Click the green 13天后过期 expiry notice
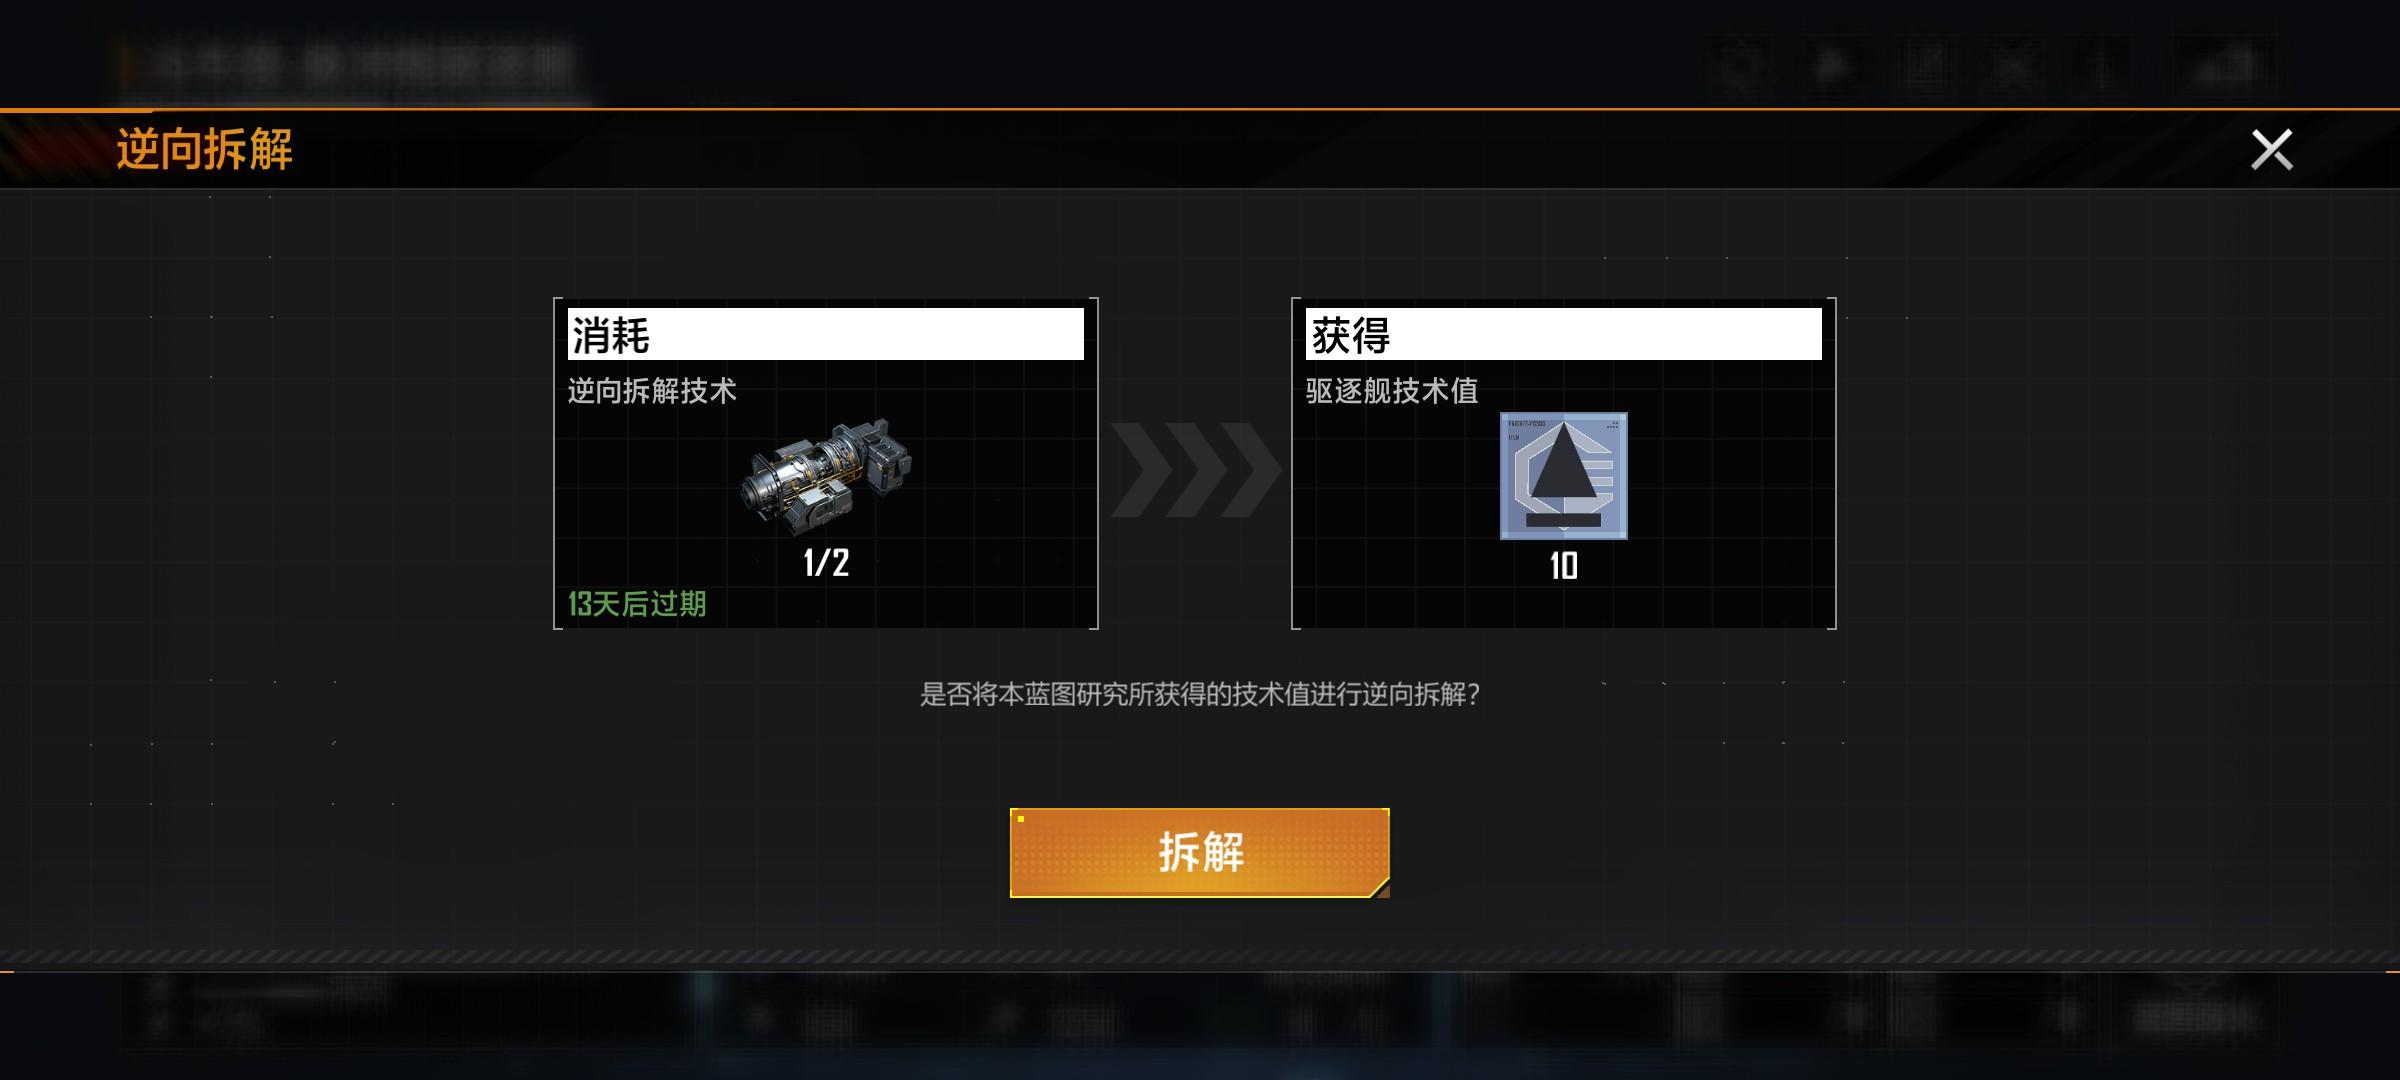Screen dimensions: 2400x1080 [637, 604]
